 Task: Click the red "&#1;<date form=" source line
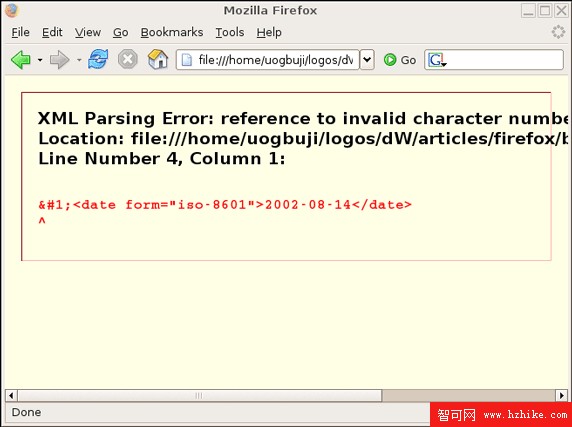(x=225, y=205)
